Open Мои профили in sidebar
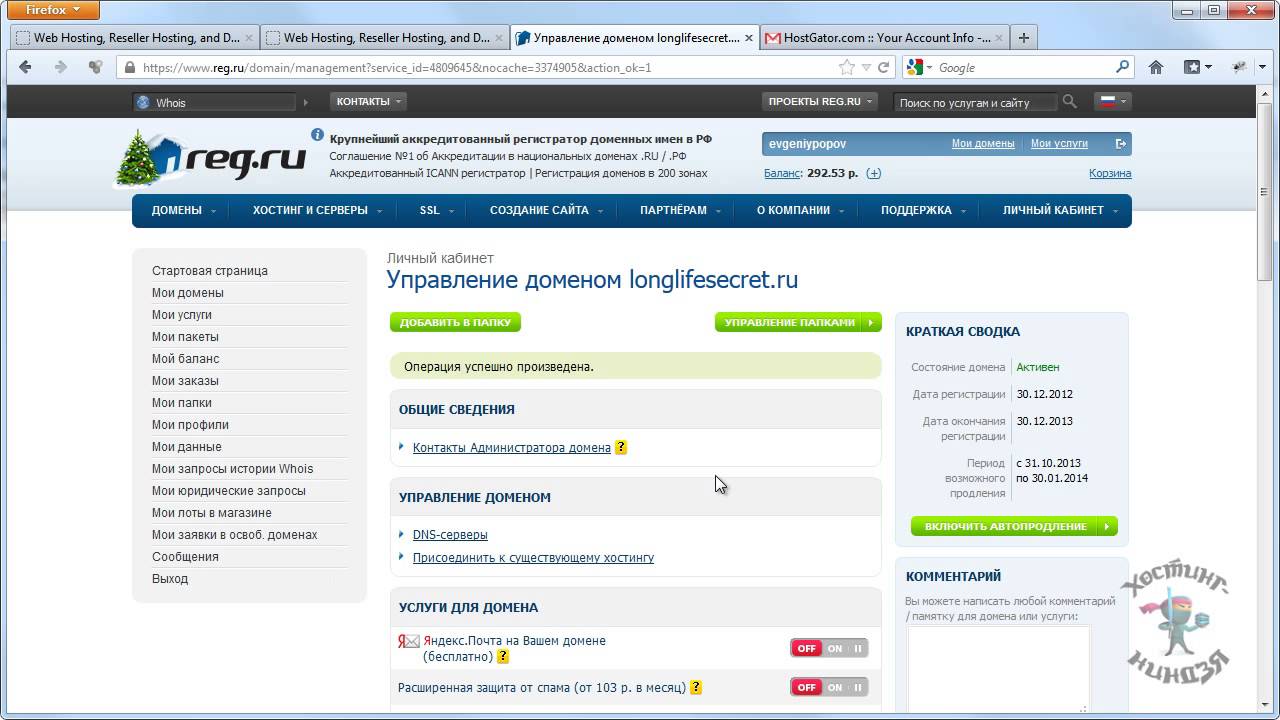 click(x=190, y=425)
